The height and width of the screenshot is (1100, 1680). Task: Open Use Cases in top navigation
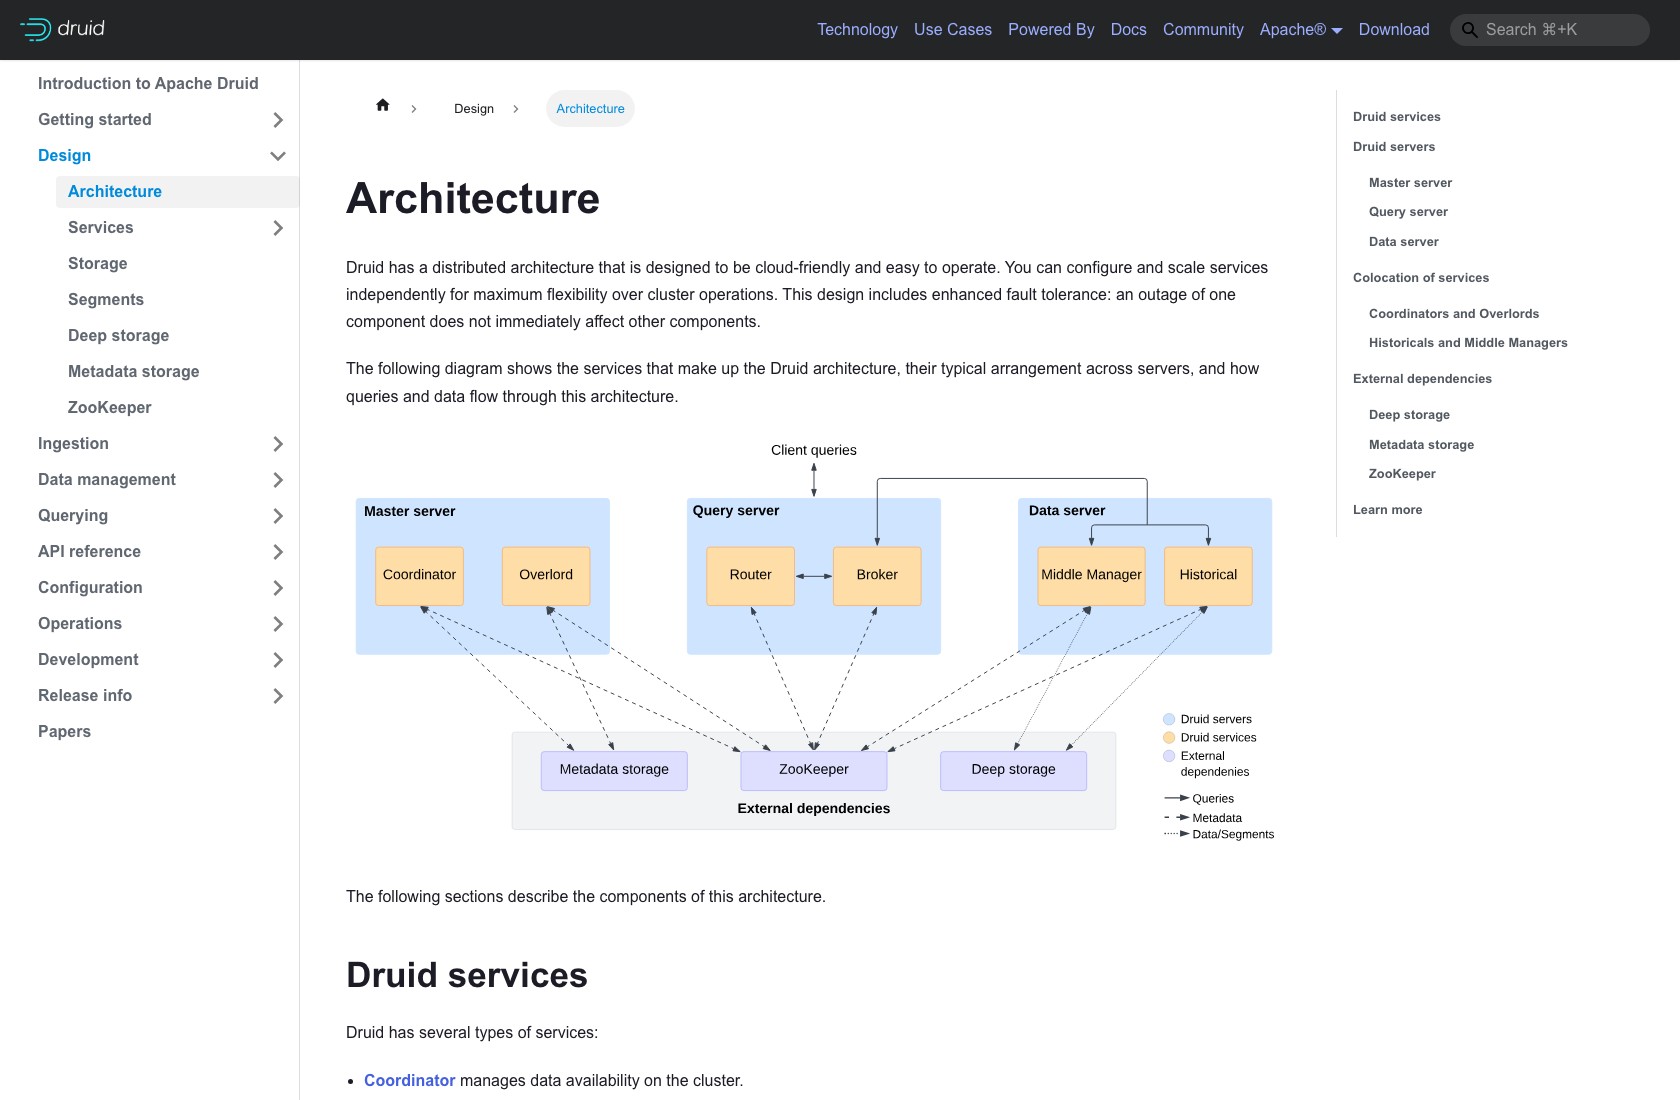pos(953,30)
